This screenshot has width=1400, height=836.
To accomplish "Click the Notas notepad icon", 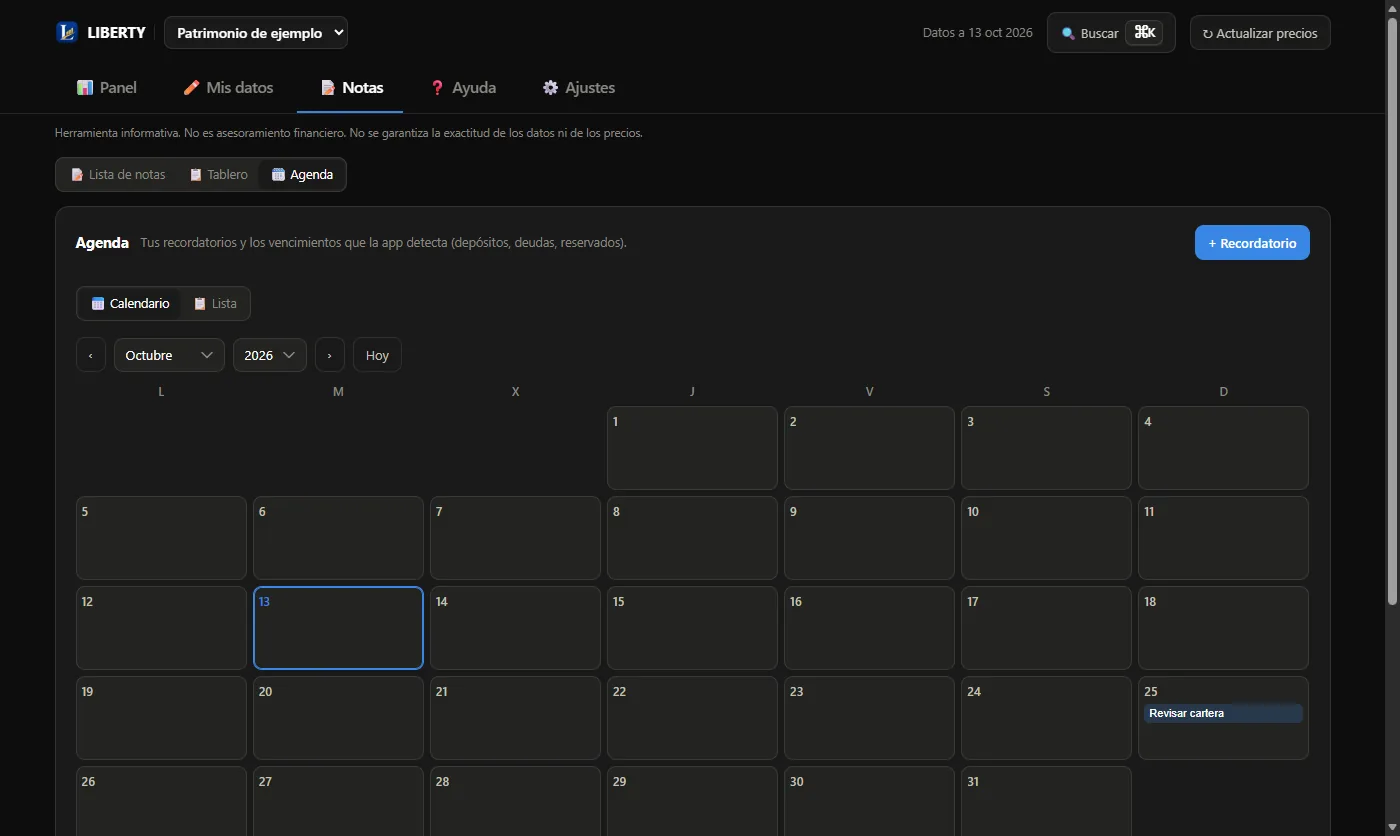I will (328, 87).
